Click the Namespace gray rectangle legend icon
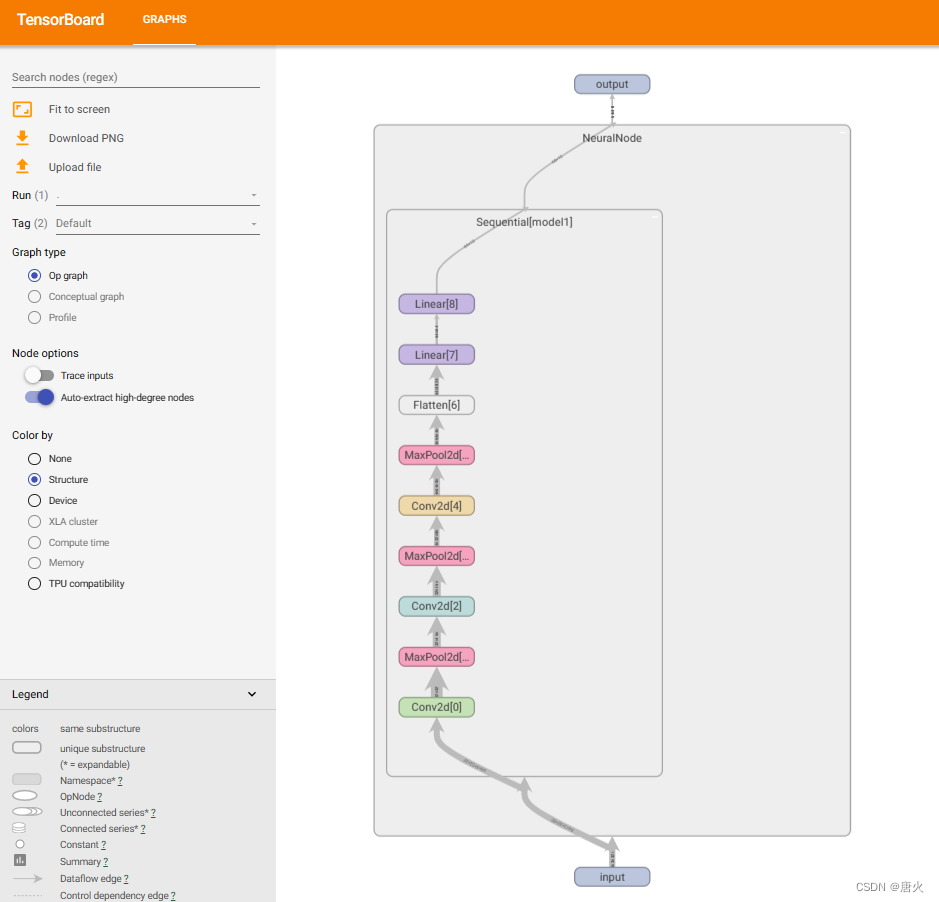This screenshot has width=939, height=902. pyautogui.click(x=26, y=779)
